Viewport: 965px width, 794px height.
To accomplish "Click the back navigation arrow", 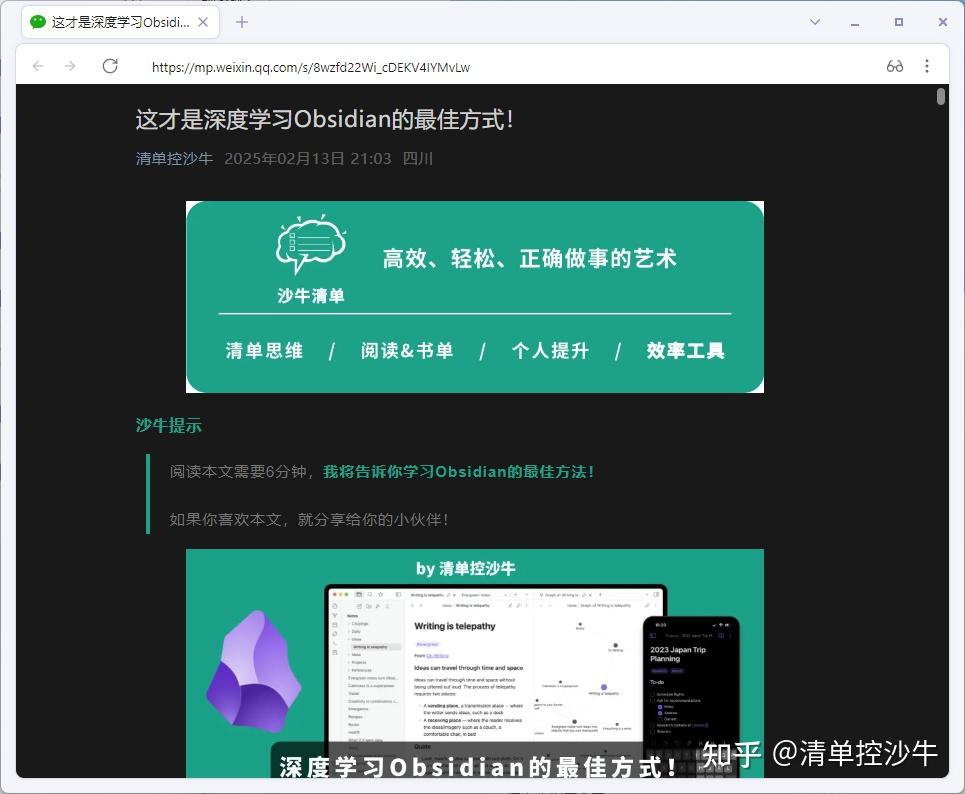I will [x=38, y=66].
